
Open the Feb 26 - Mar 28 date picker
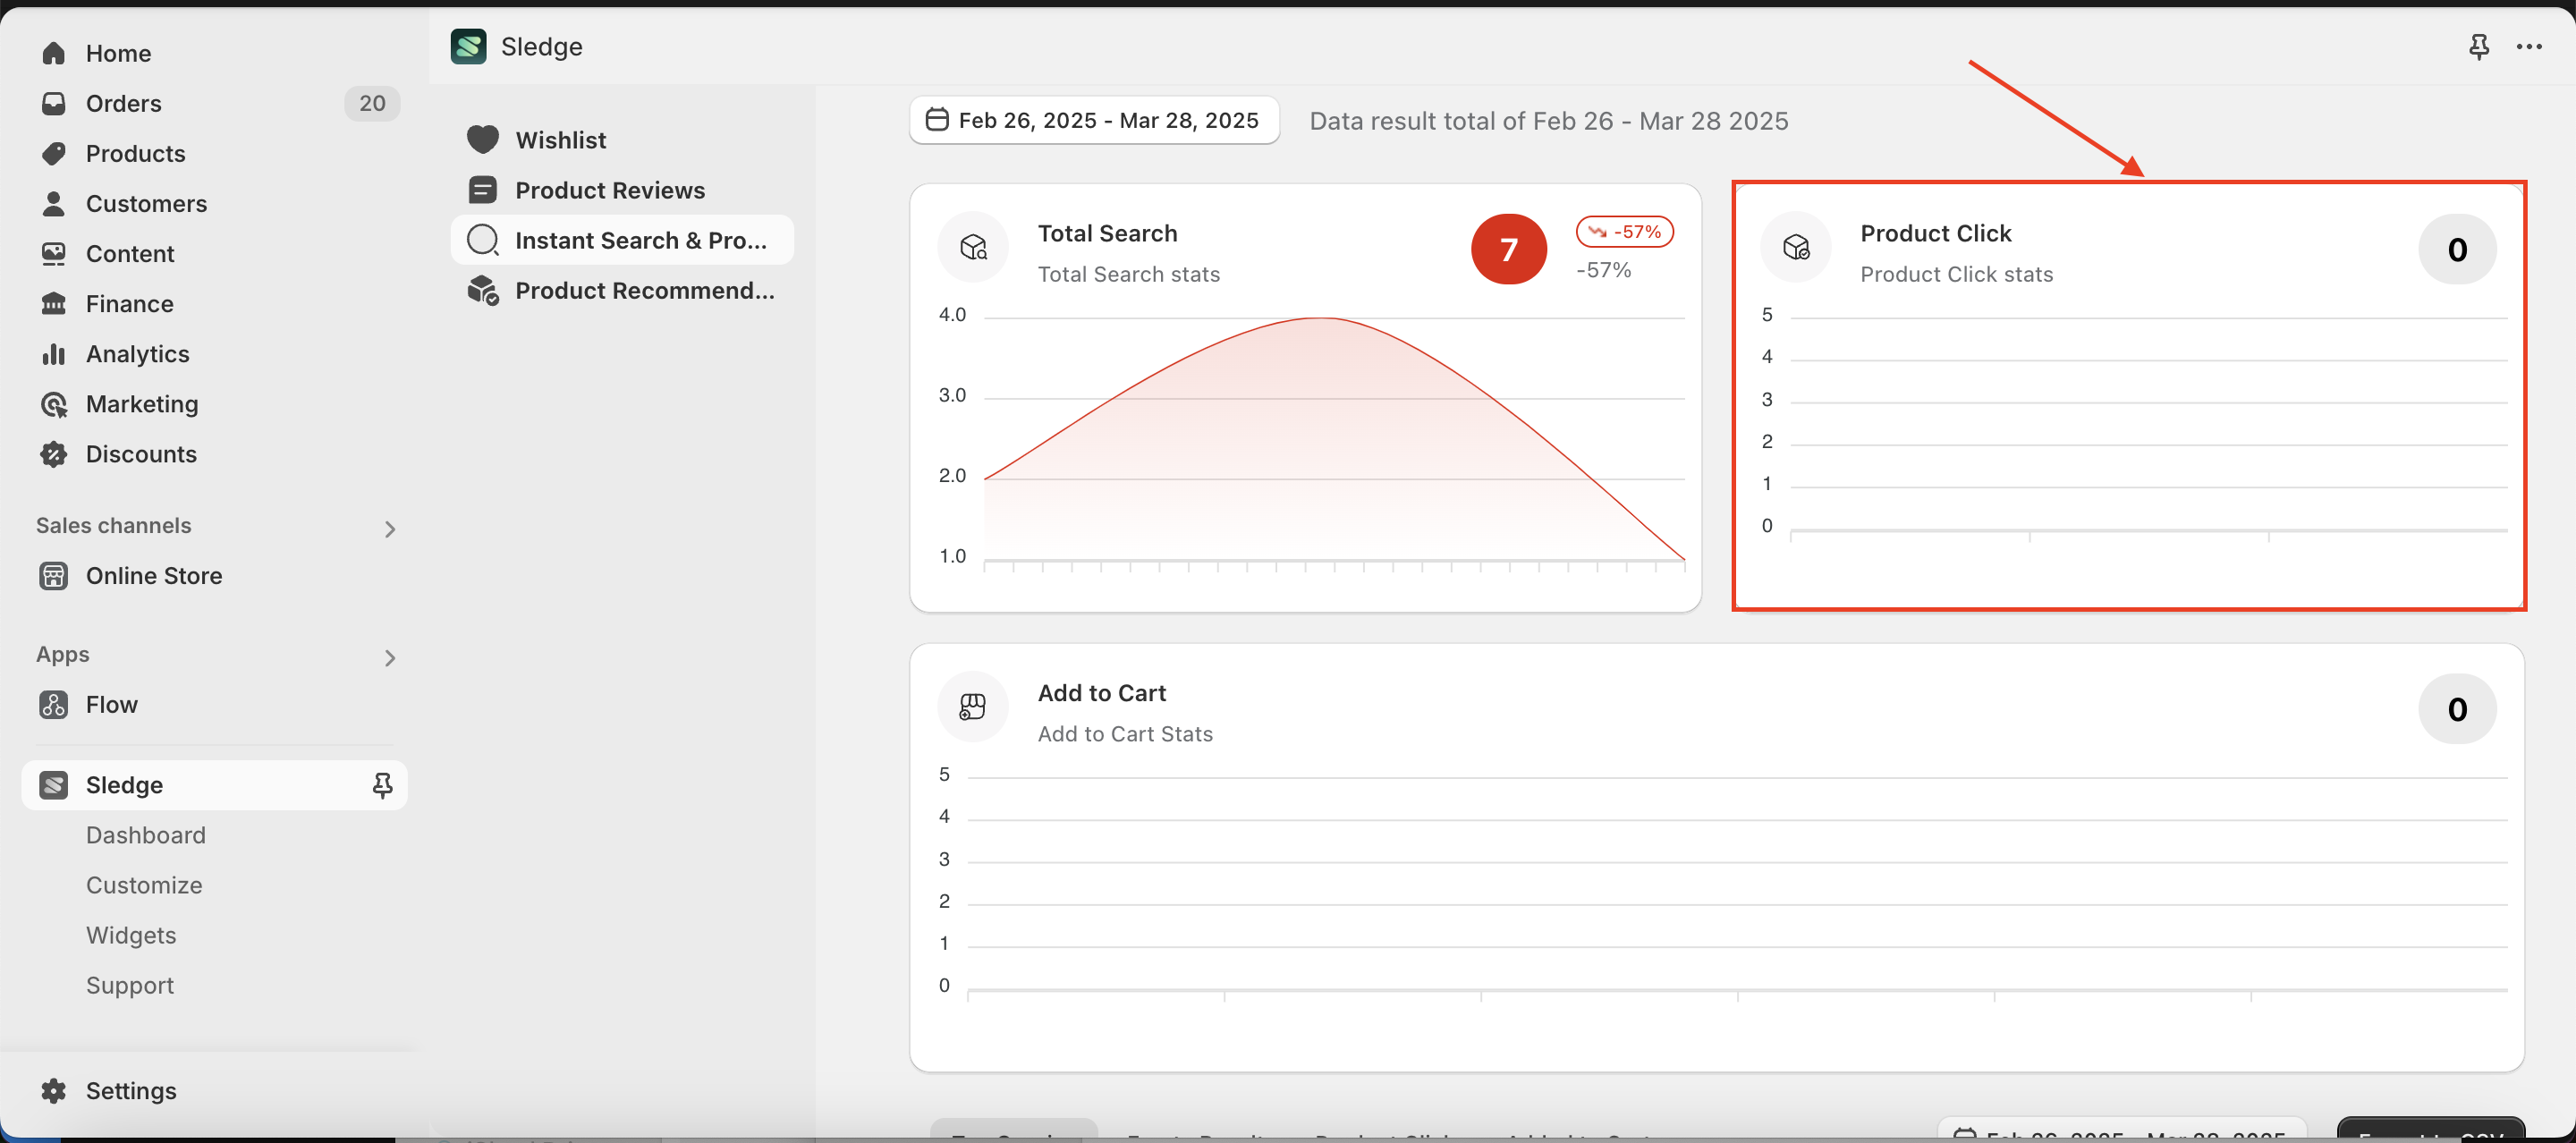pos(1093,120)
